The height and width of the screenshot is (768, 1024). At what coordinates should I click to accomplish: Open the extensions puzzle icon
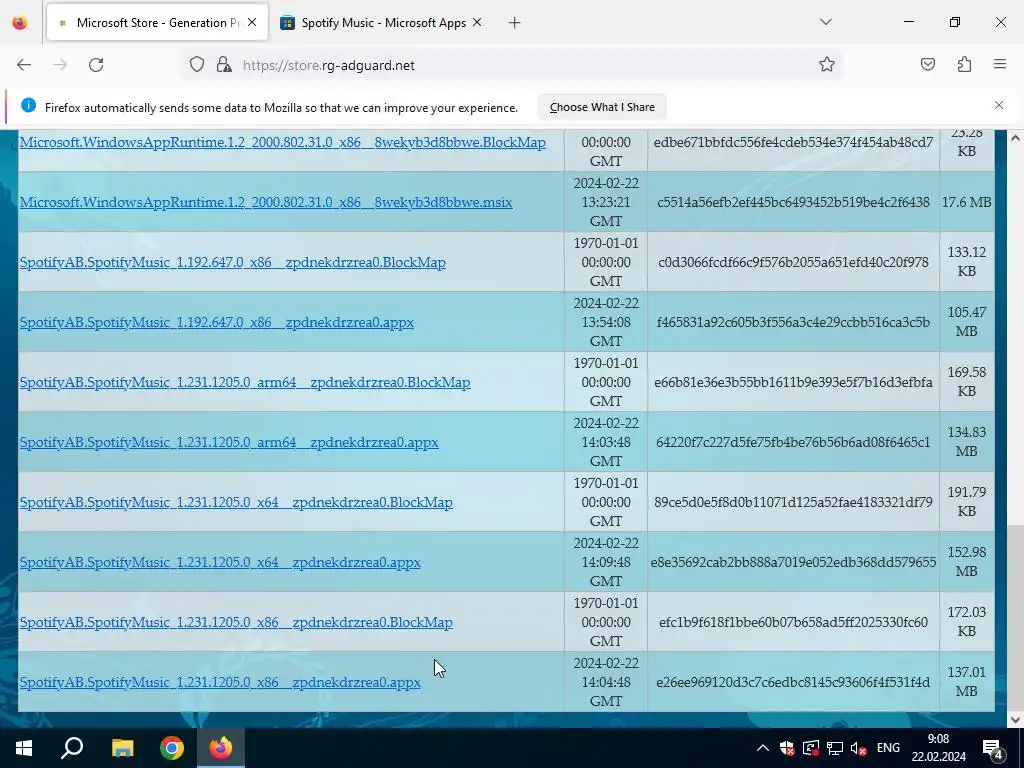[x=964, y=64]
